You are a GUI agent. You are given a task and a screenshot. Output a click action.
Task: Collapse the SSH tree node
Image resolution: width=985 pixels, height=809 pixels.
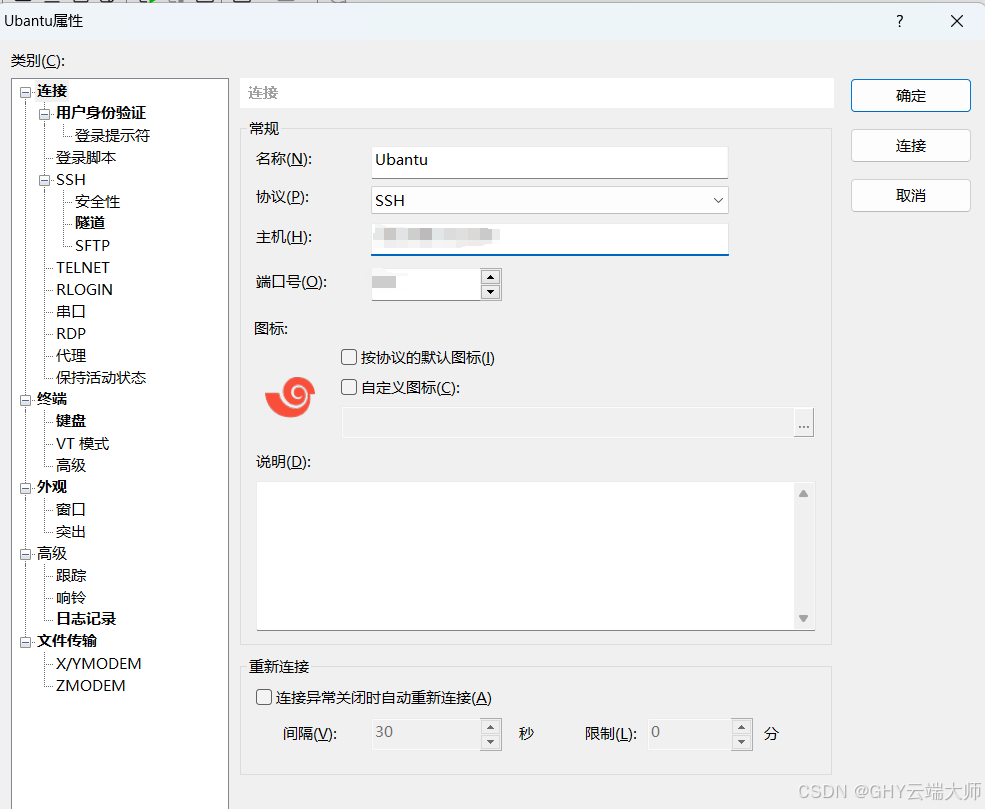[x=45, y=181]
